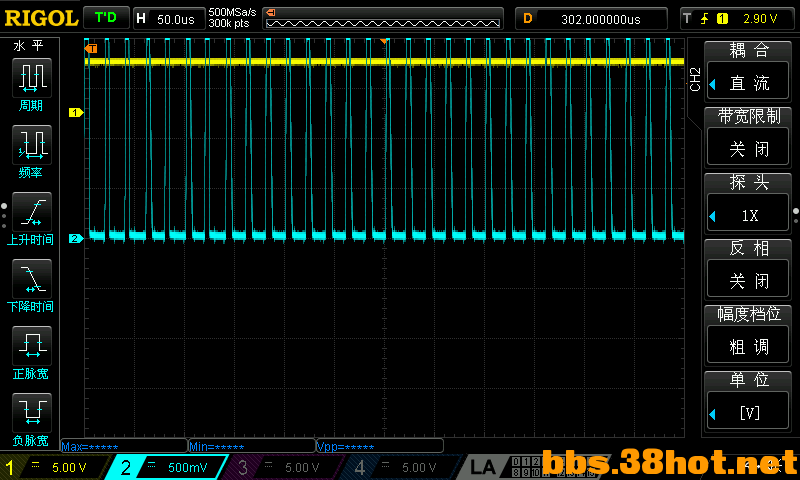Click the orange trigger position T marker
The width and height of the screenshot is (800, 480).
coord(91,48)
